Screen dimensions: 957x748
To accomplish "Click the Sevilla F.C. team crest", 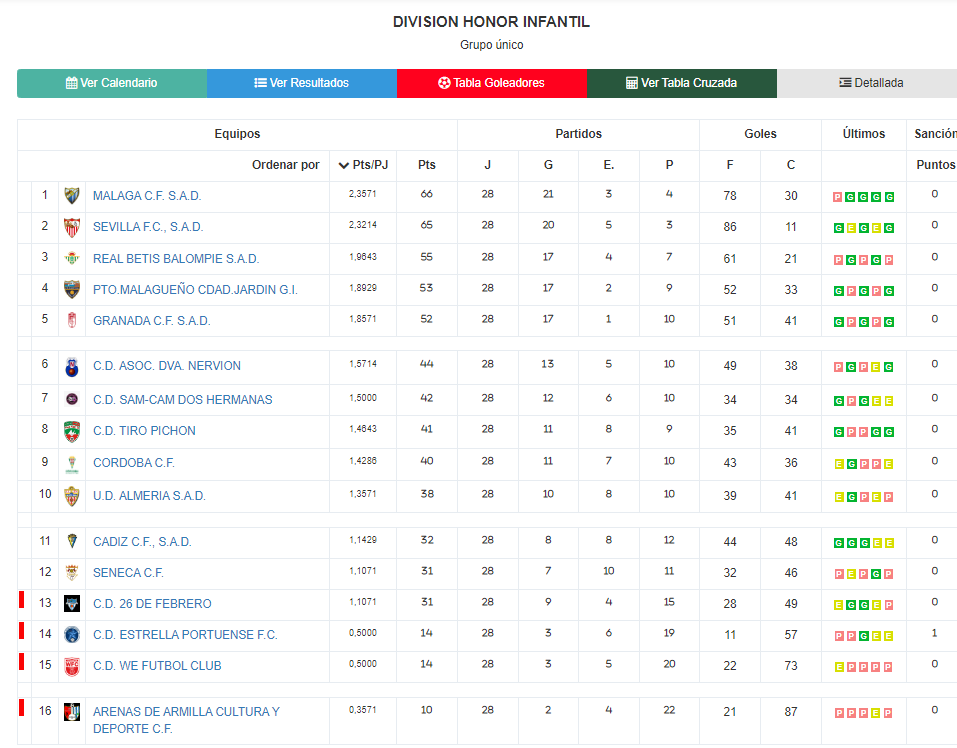I will [x=72, y=227].
